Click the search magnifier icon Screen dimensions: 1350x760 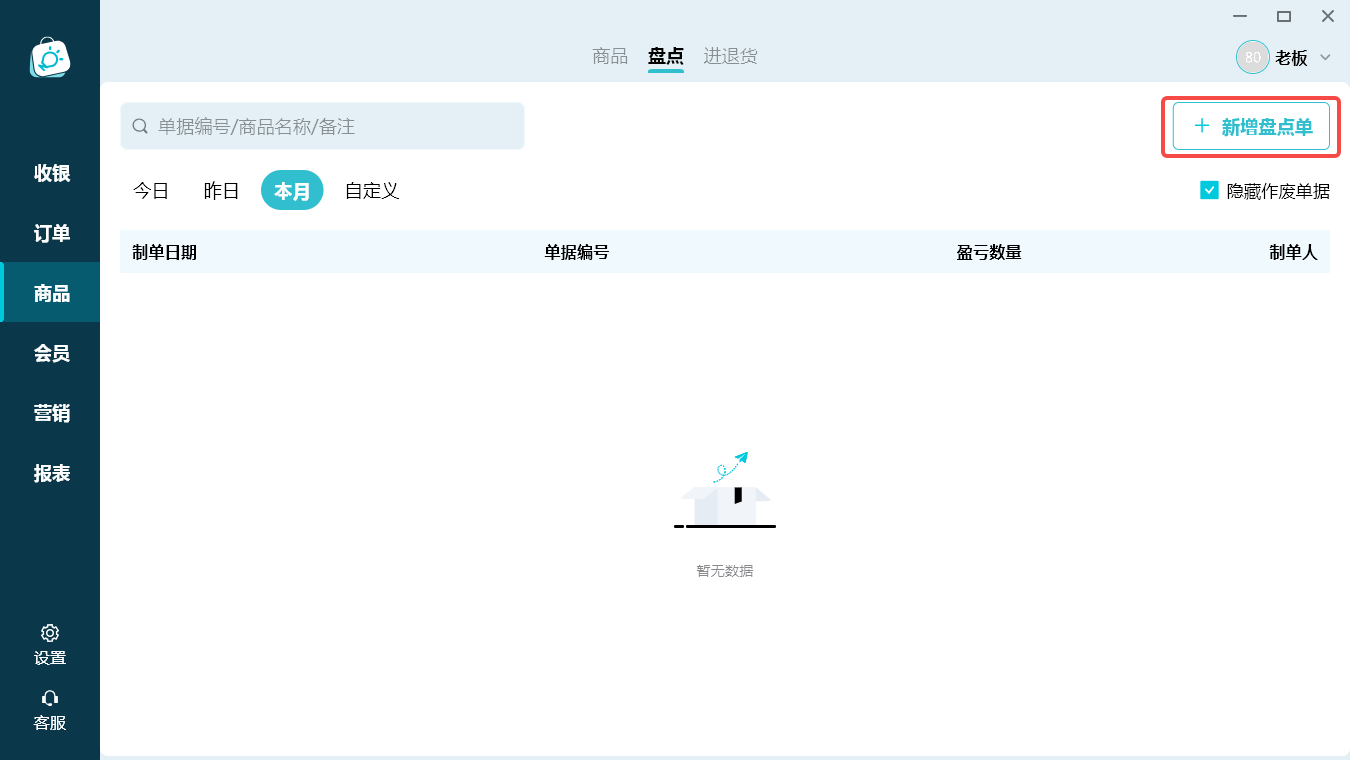(x=140, y=126)
